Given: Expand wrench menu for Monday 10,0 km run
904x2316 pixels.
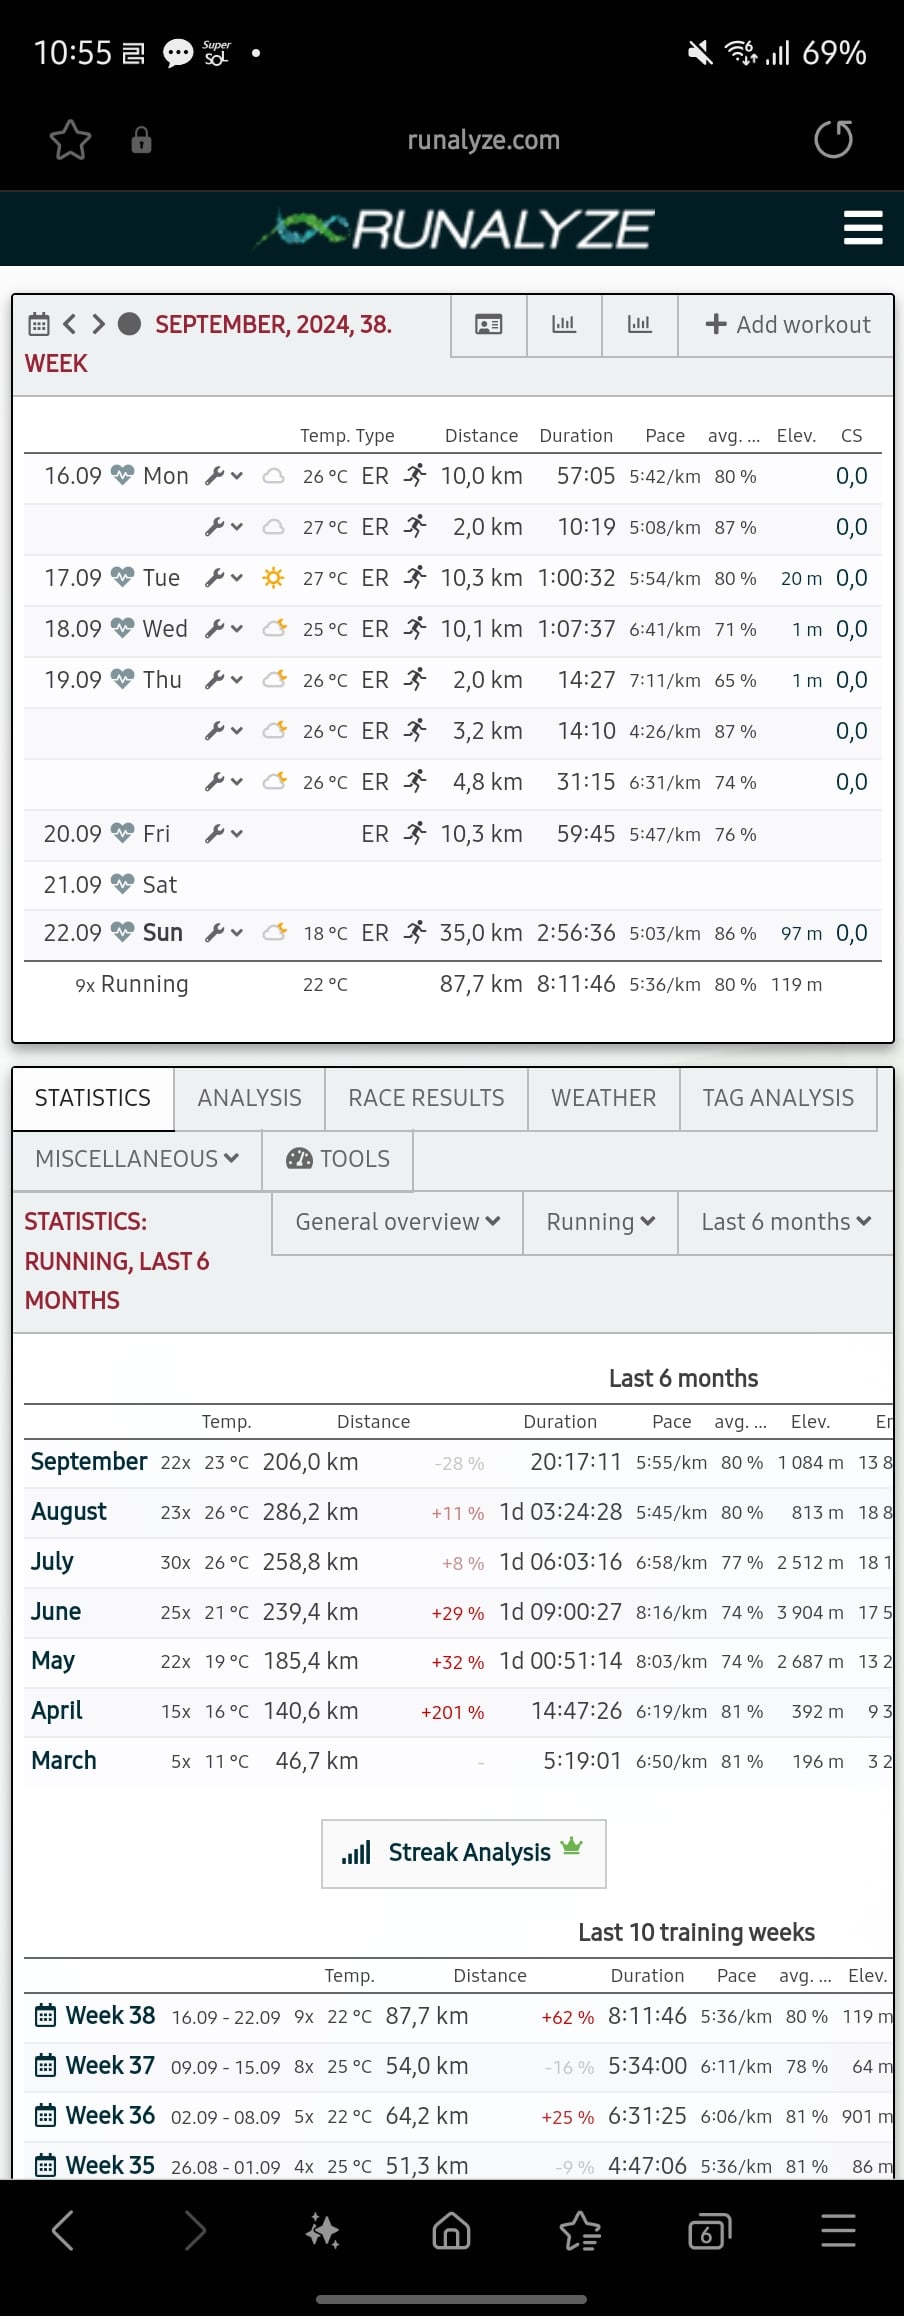Looking at the screenshot, I should click(224, 476).
